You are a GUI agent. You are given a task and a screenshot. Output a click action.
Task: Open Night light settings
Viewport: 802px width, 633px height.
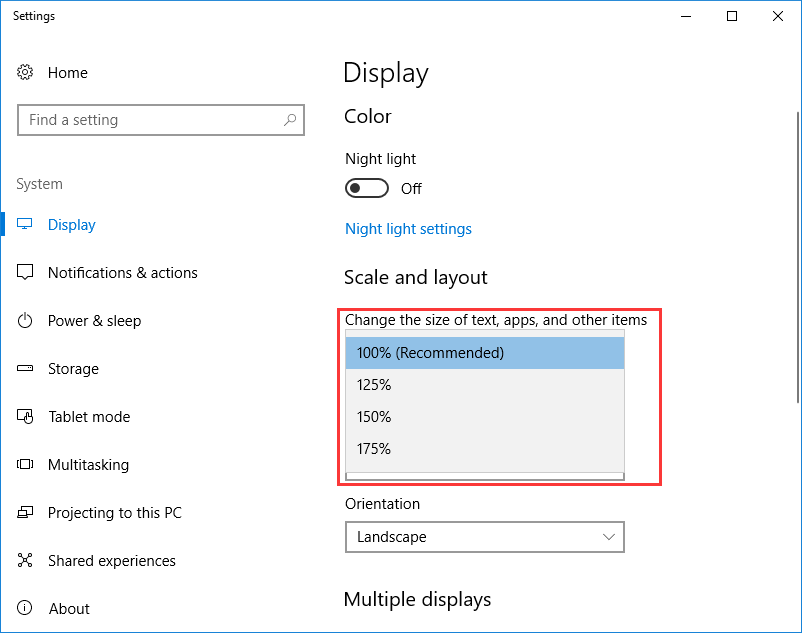coord(408,228)
